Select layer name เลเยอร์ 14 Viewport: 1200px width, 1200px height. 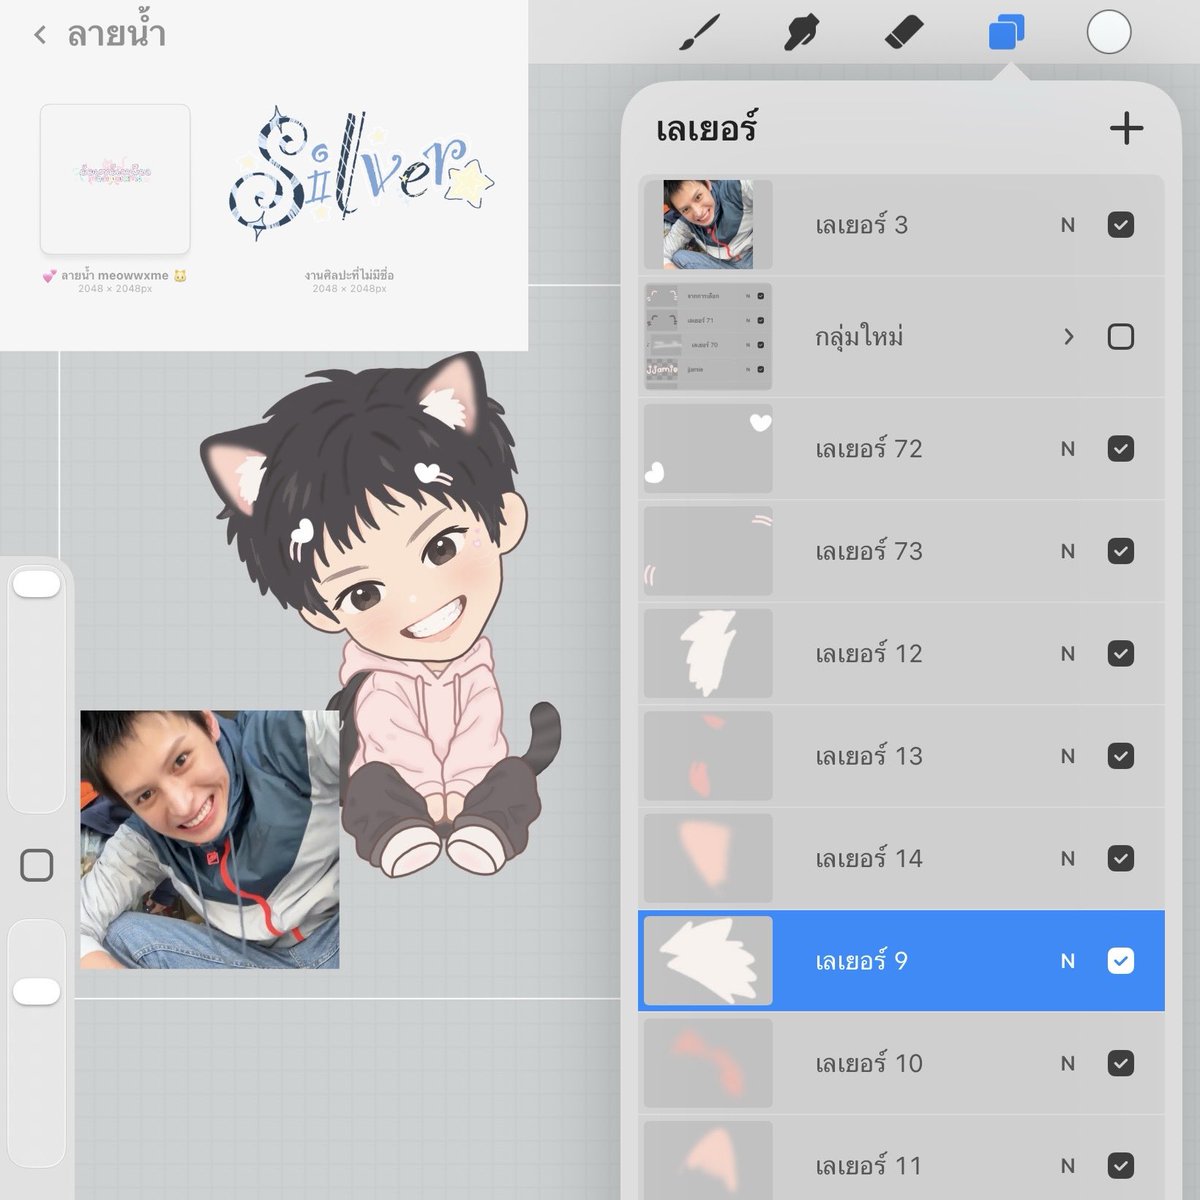pos(868,858)
